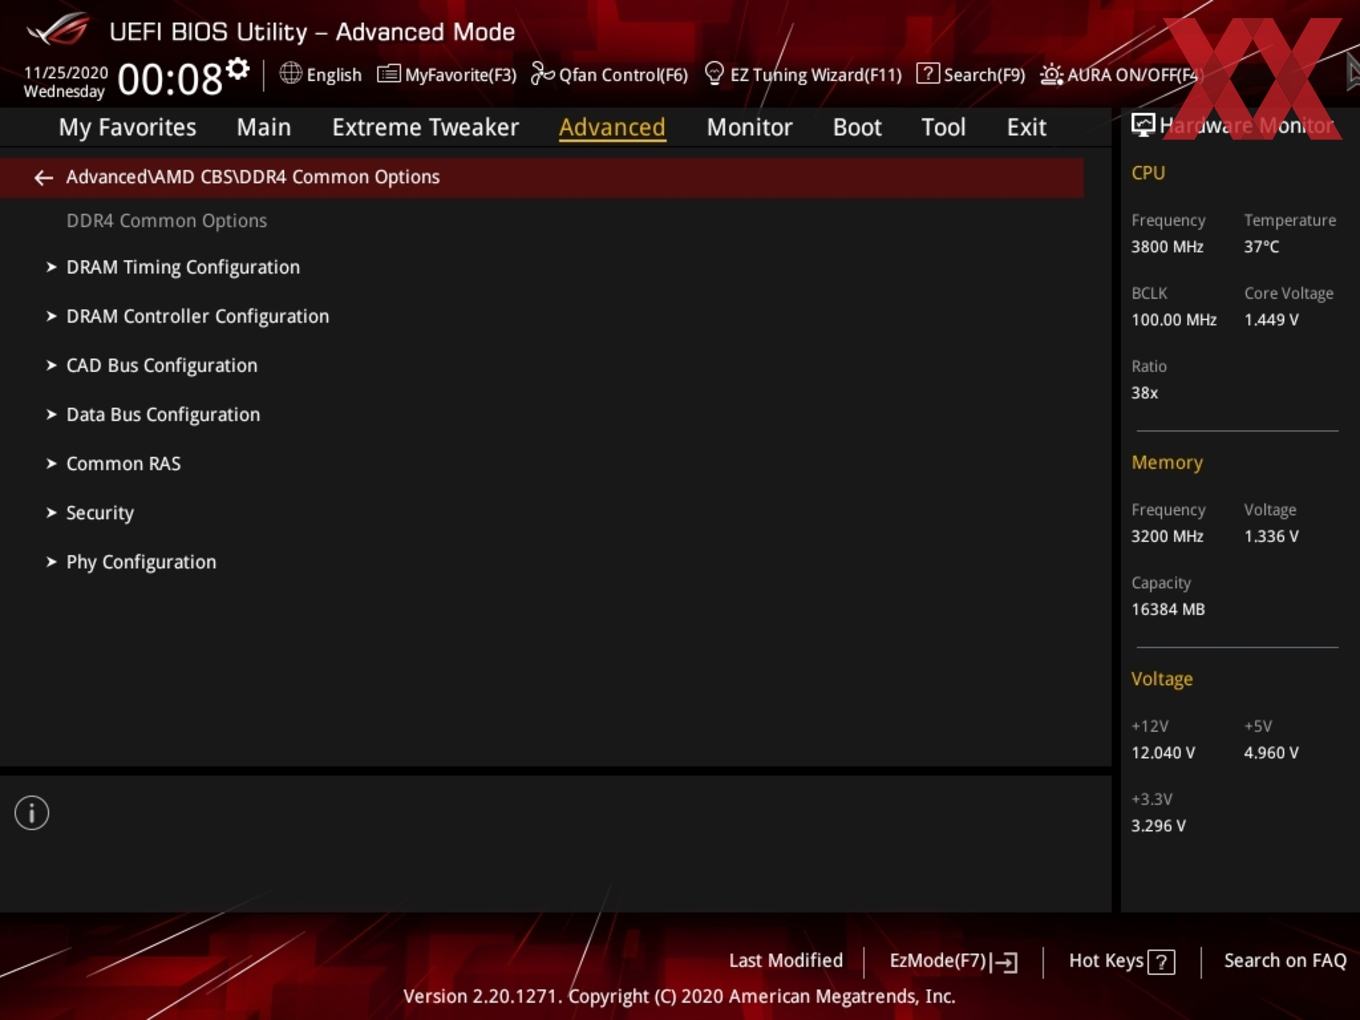
Task: Click the info circle icon
Action: click(32, 813)
